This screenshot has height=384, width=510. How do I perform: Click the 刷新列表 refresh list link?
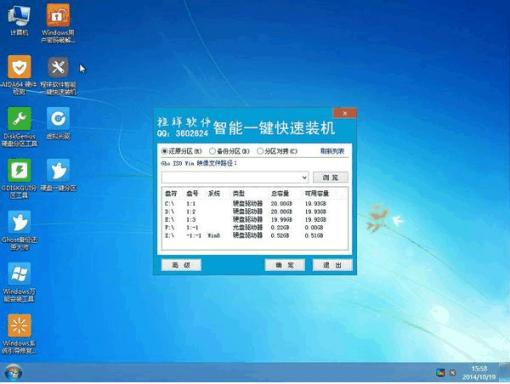tap(332, 151)
